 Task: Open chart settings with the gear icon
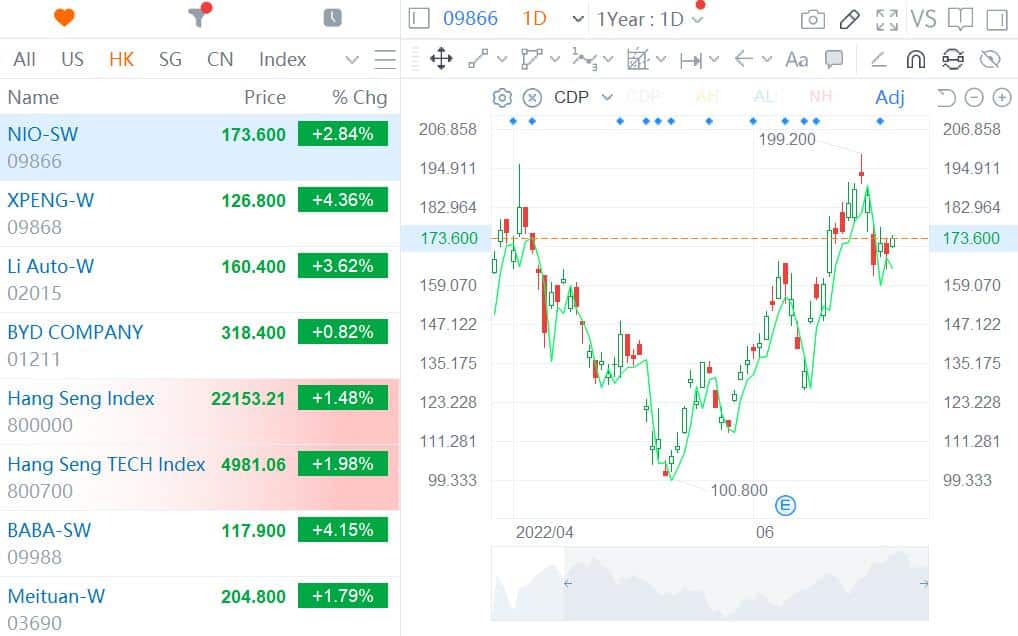[x=500, y=97]
